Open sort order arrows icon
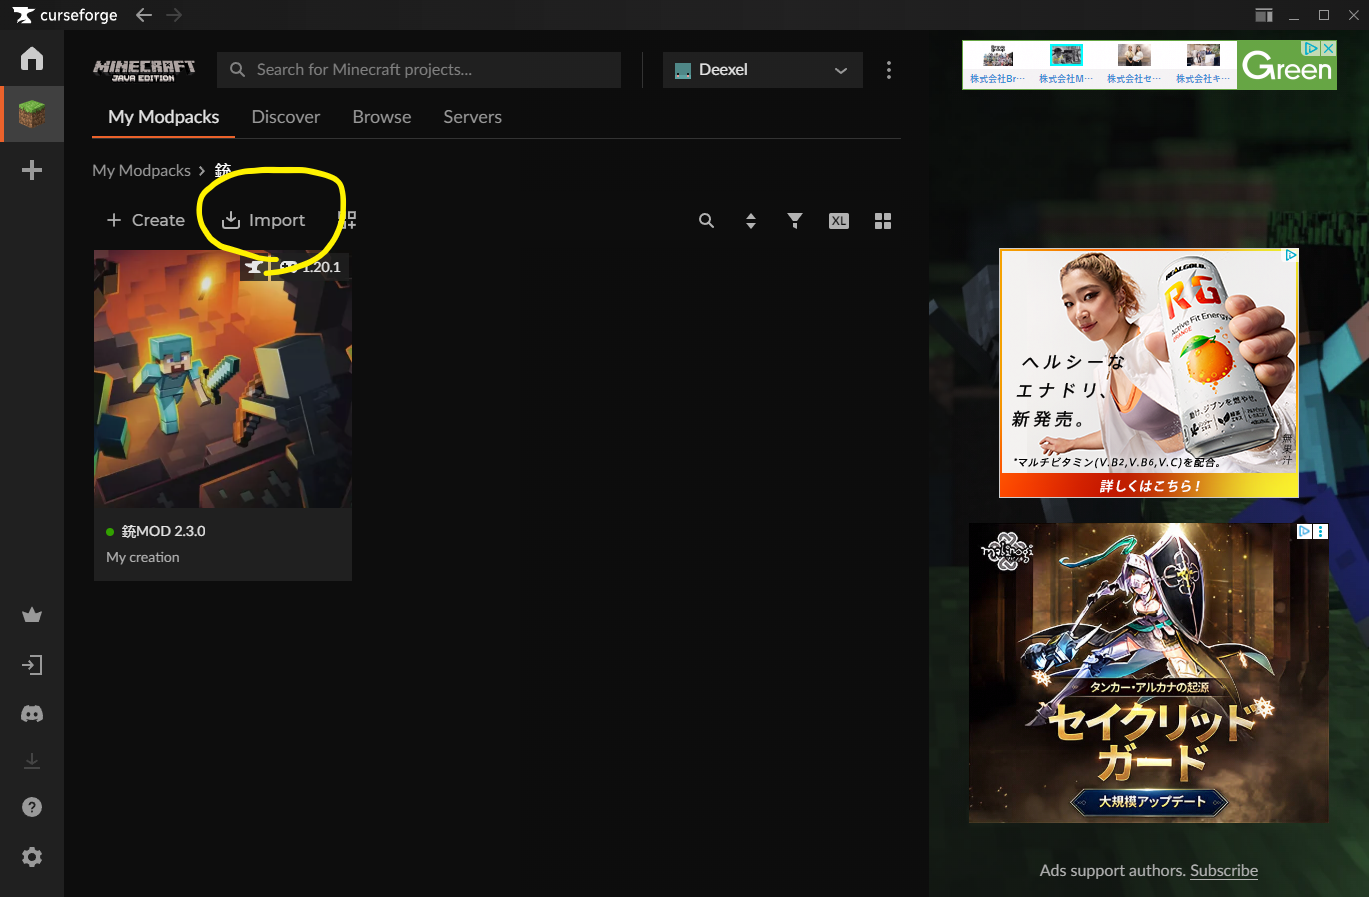This screenshot has height=897, width=1369. (751, 221)
